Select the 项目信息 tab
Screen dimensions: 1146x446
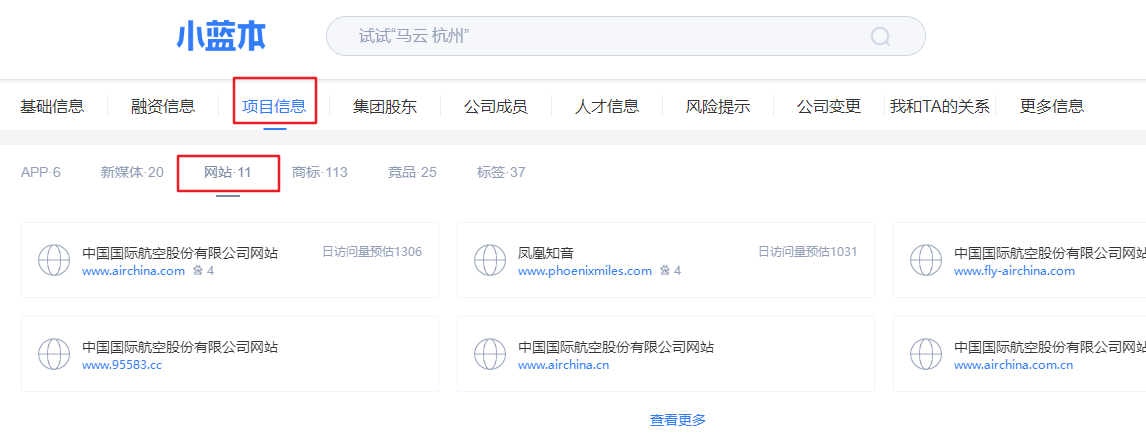click(x=274, y=107)
